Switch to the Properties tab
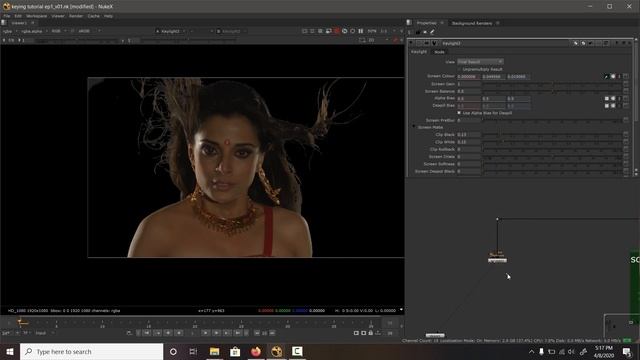640x360 pixels. (x=427, y=23)
